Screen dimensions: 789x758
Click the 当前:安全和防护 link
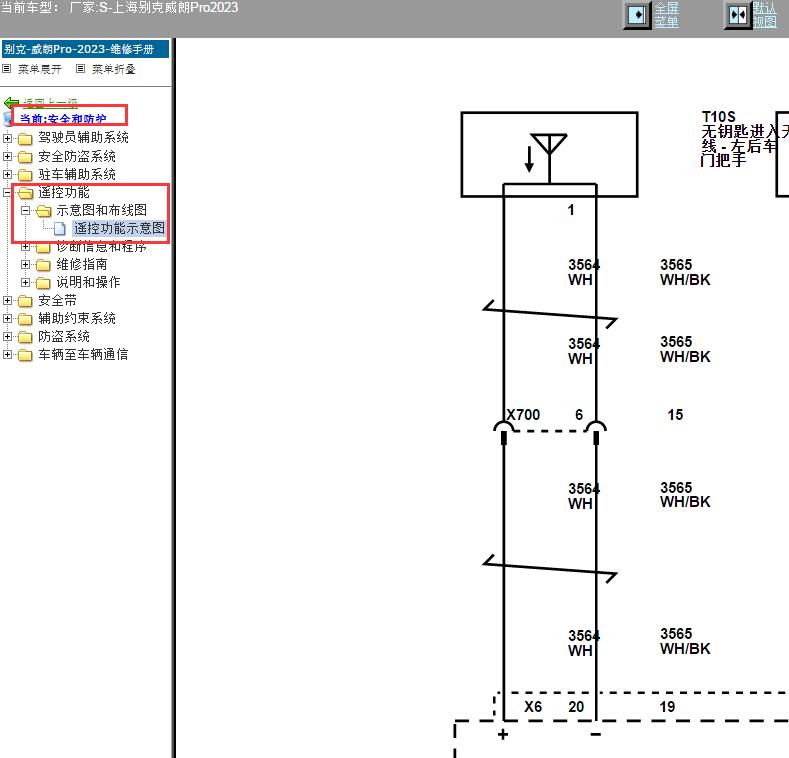(x=63, y=119)
